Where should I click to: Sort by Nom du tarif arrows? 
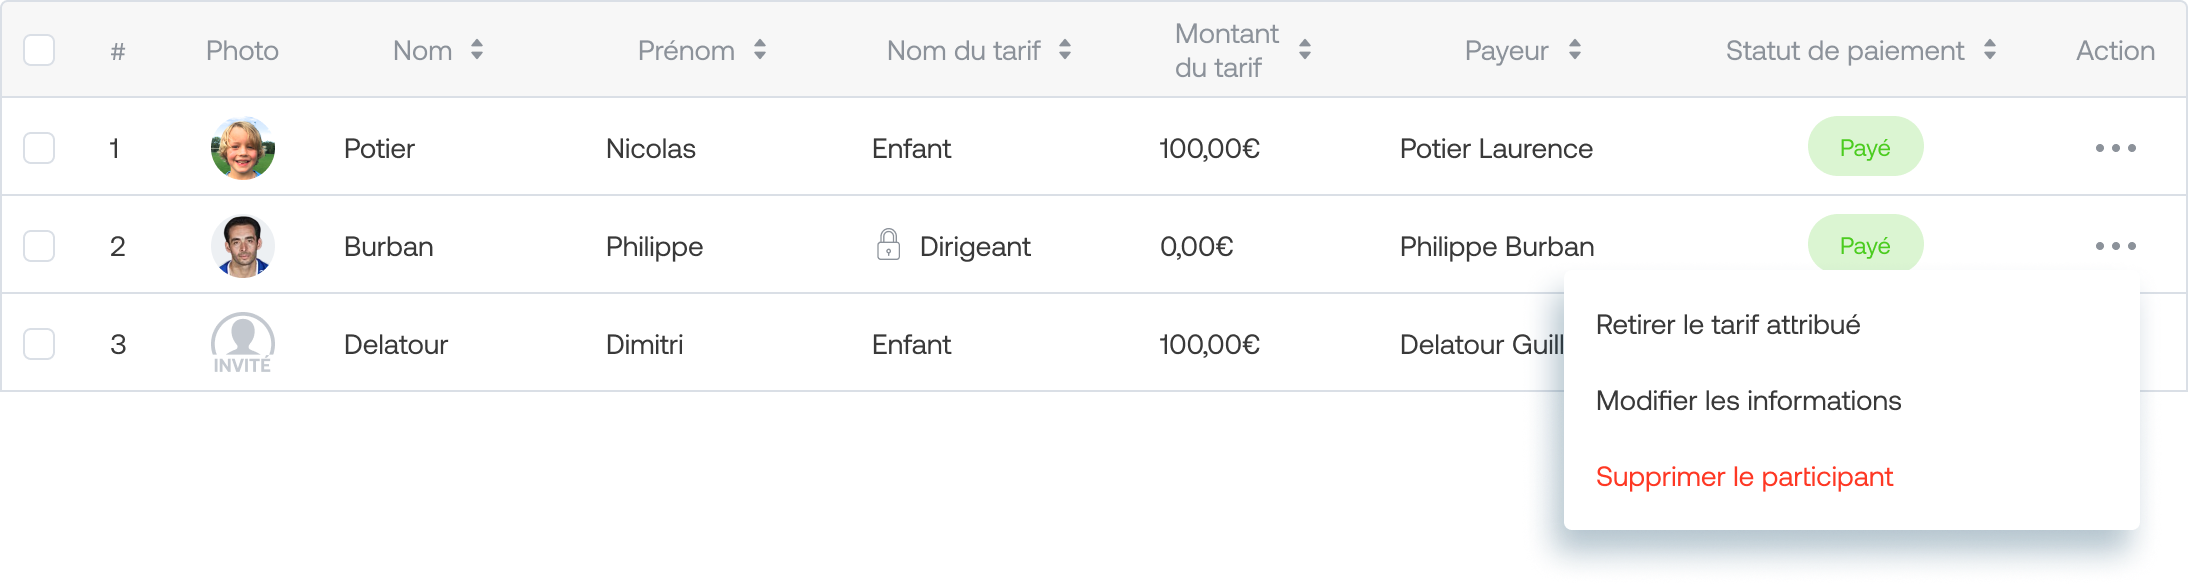pos(1065,50)
